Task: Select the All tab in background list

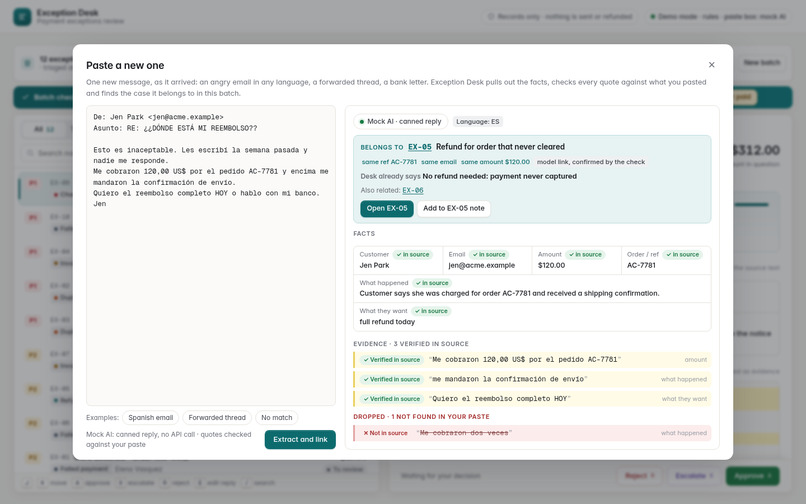Action: click(43, 129)
